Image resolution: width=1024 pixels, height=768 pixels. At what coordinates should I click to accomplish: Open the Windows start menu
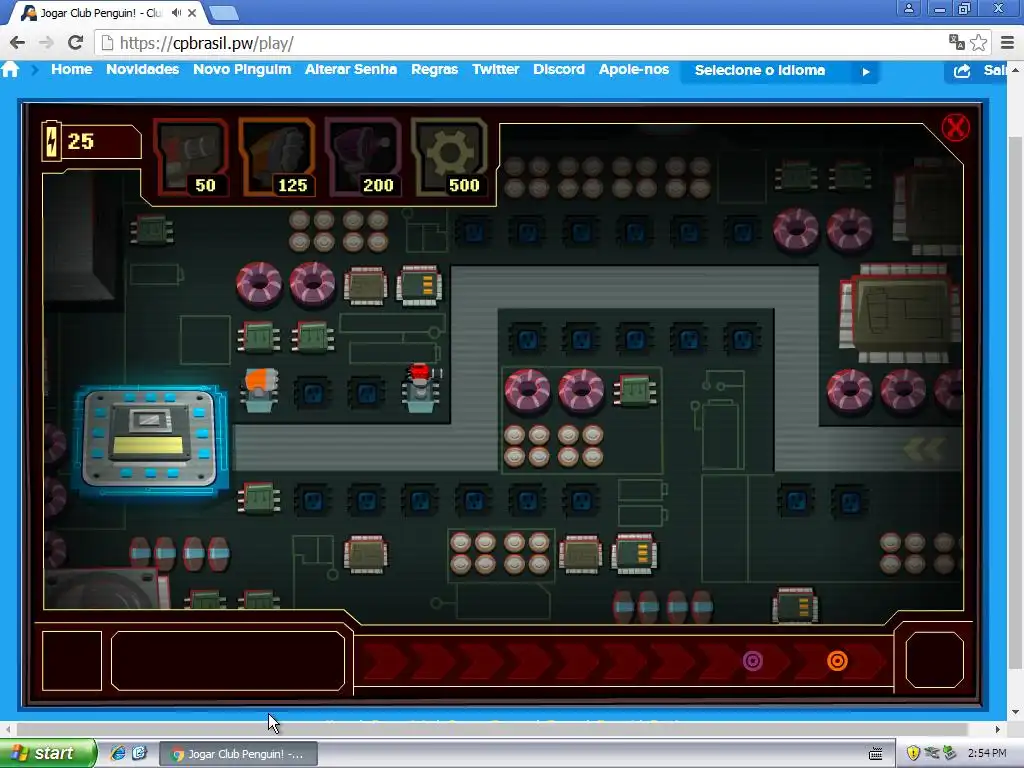click(x=48, y=754)
